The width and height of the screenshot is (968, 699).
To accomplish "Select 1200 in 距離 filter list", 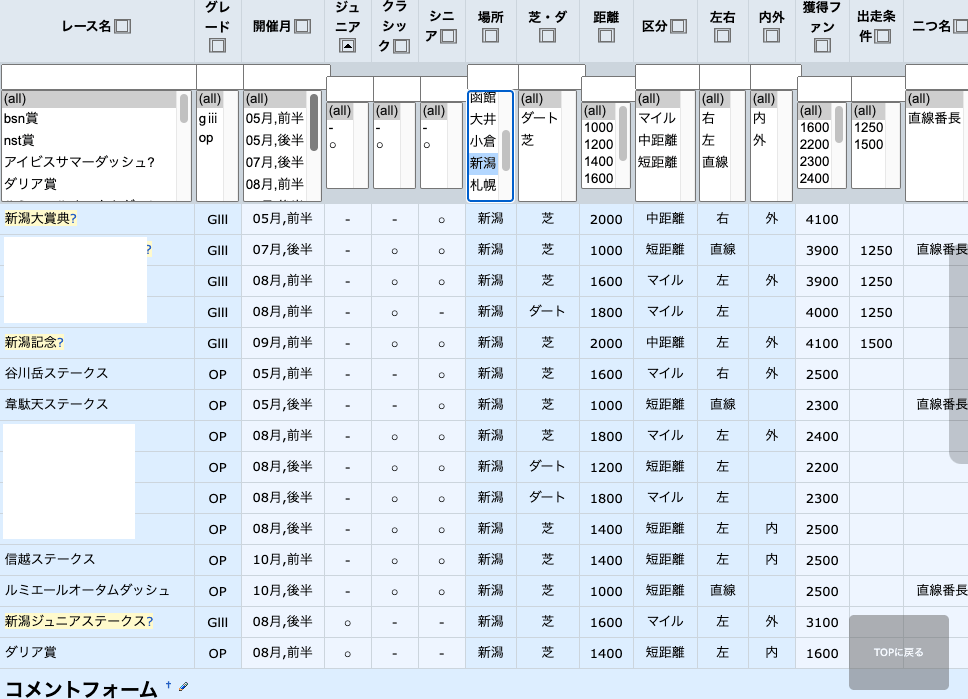I will point(598,145).
